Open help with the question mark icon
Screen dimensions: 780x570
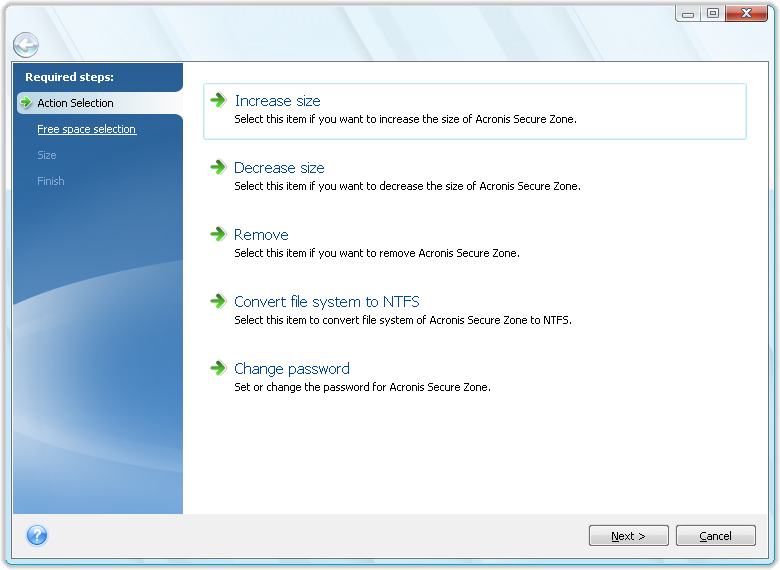pos(37,536)
